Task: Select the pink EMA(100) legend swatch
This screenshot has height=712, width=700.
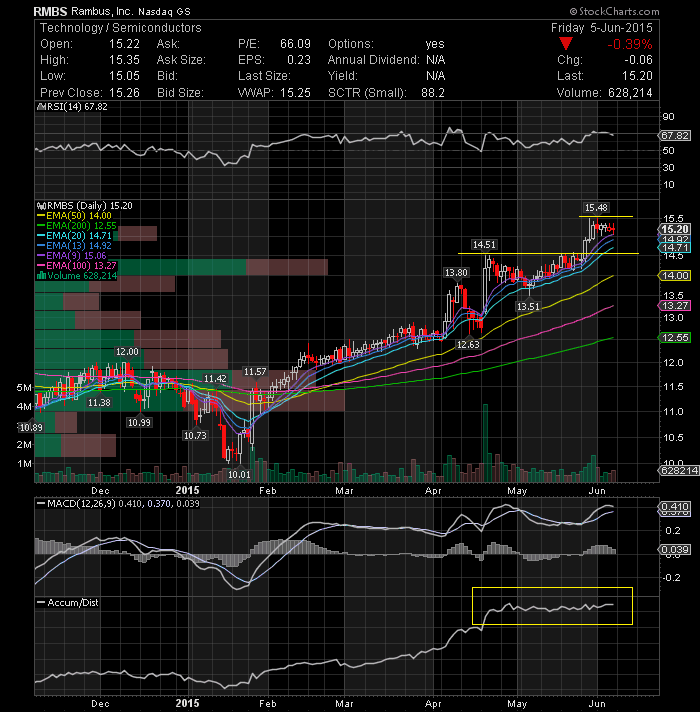Action: pyautogui.click(x=41, y=266)
